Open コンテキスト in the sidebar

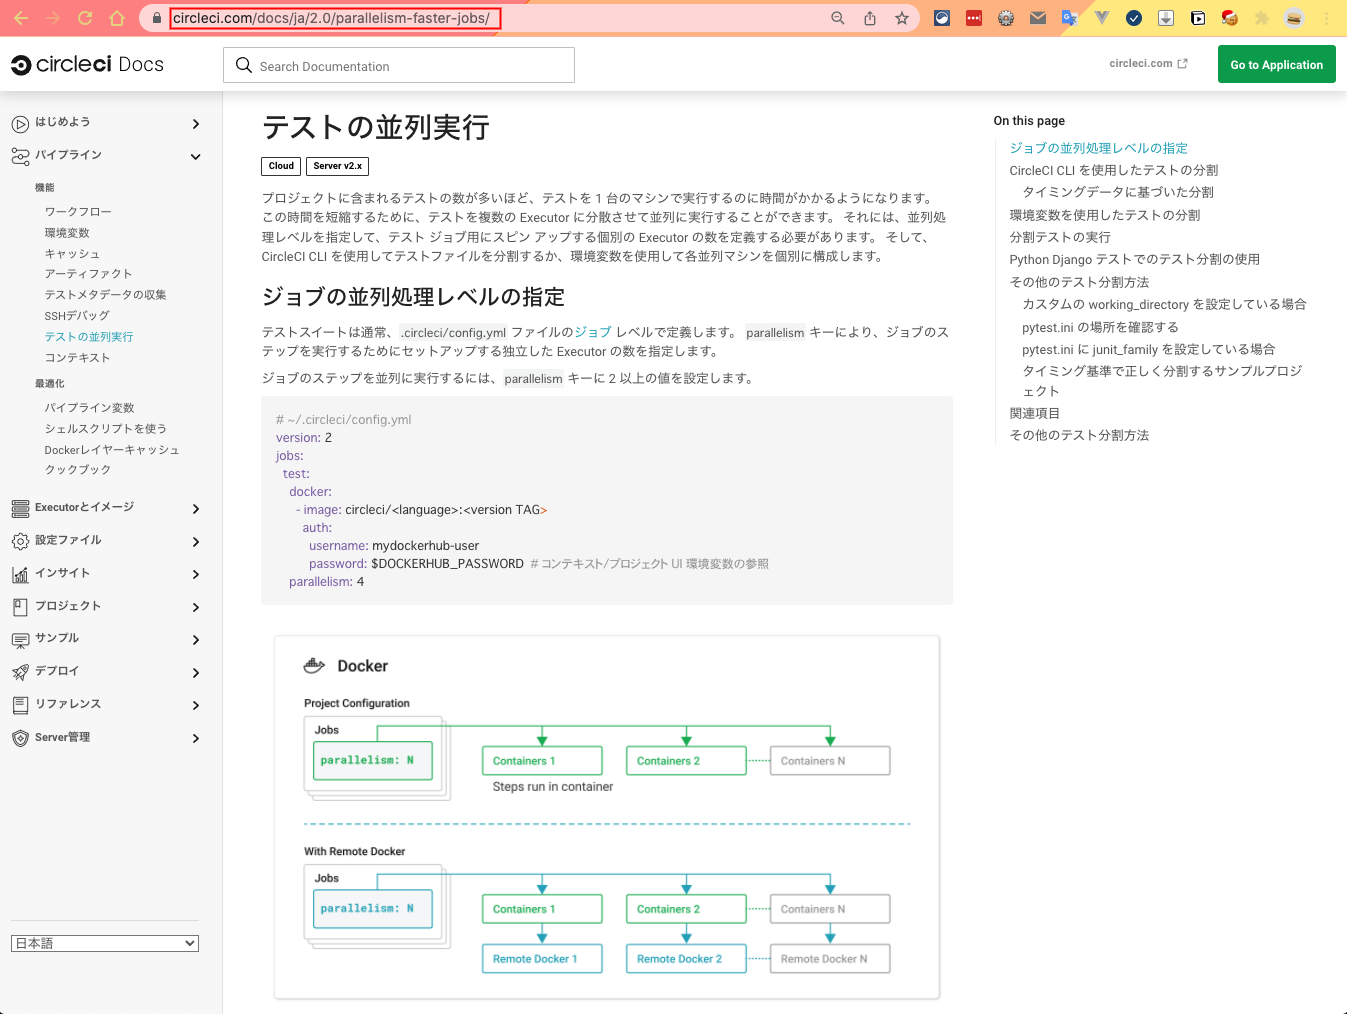77,358
